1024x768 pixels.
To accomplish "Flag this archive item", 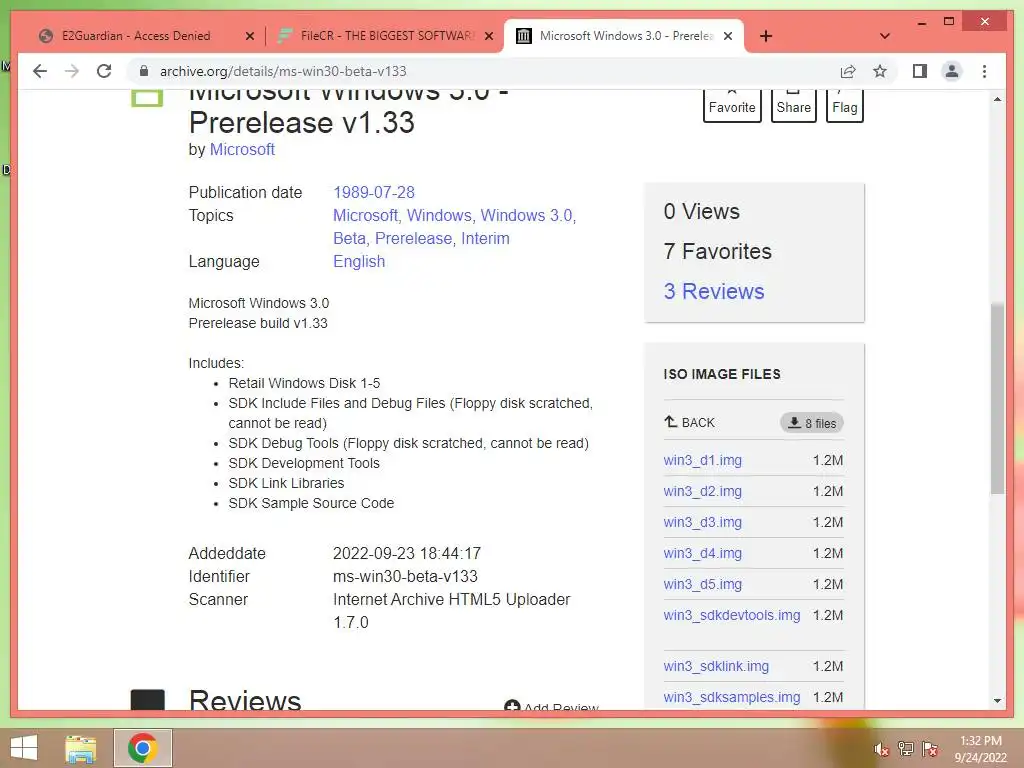I will tap(844, 104).
